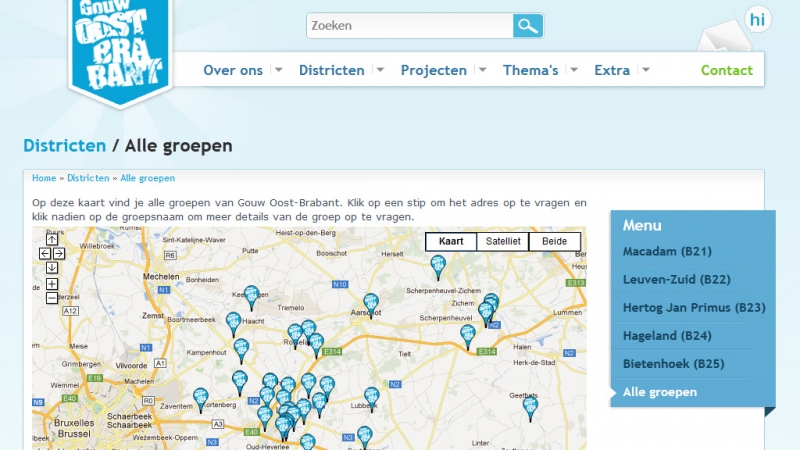
Task: Pan the map left arrow
Action: click(45, 253)
